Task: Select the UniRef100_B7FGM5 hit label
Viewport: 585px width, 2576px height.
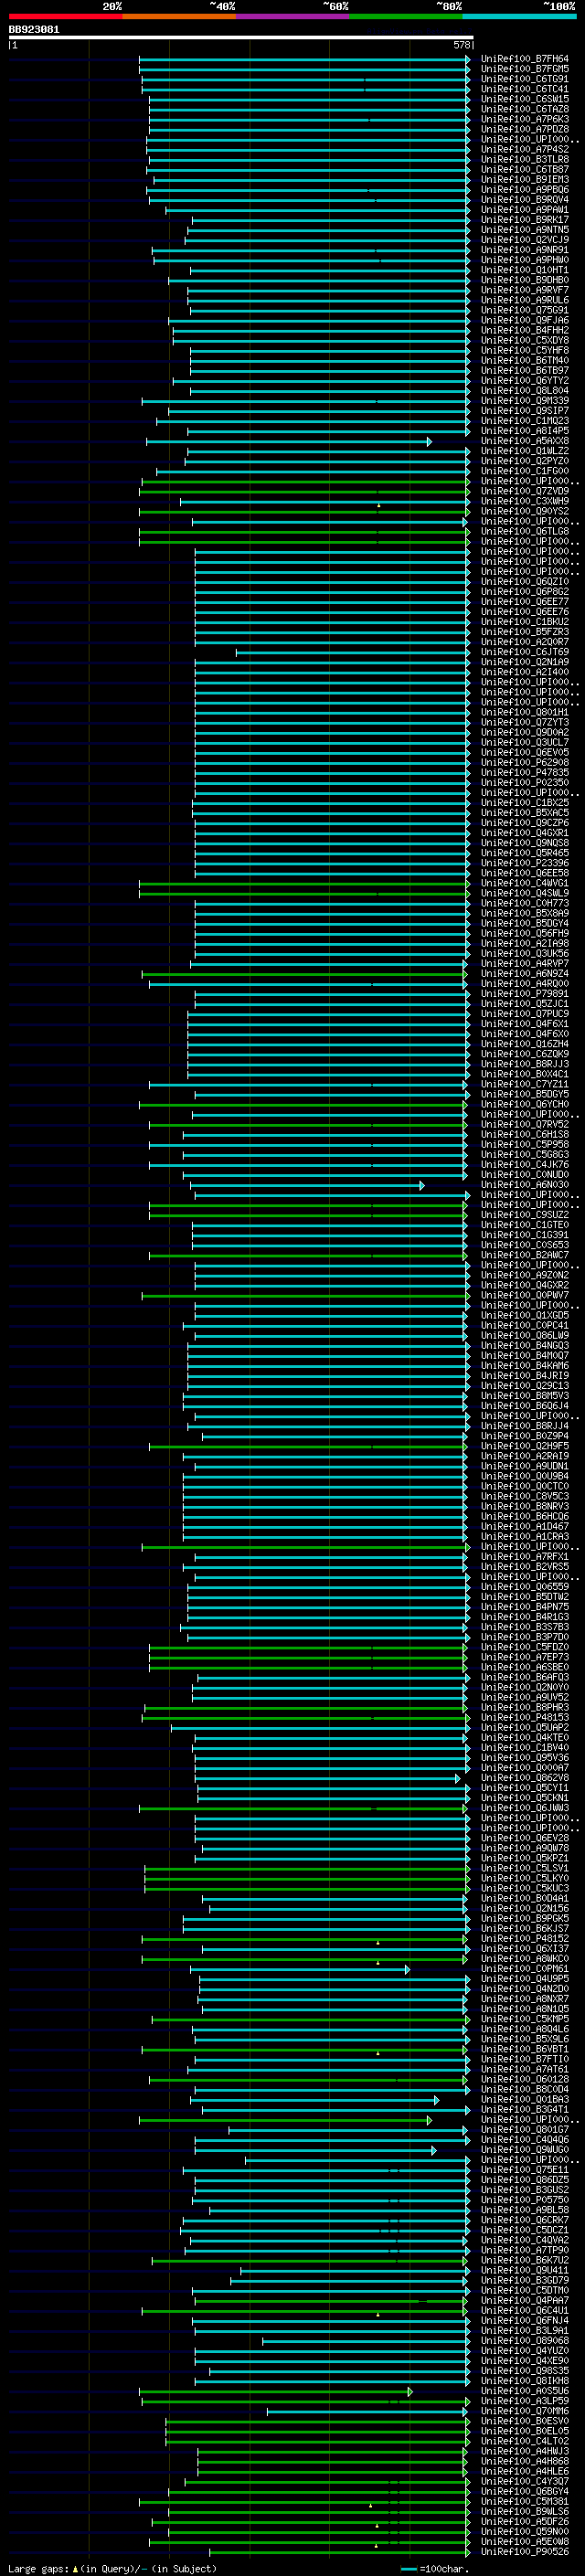Action: pos(524,69)
